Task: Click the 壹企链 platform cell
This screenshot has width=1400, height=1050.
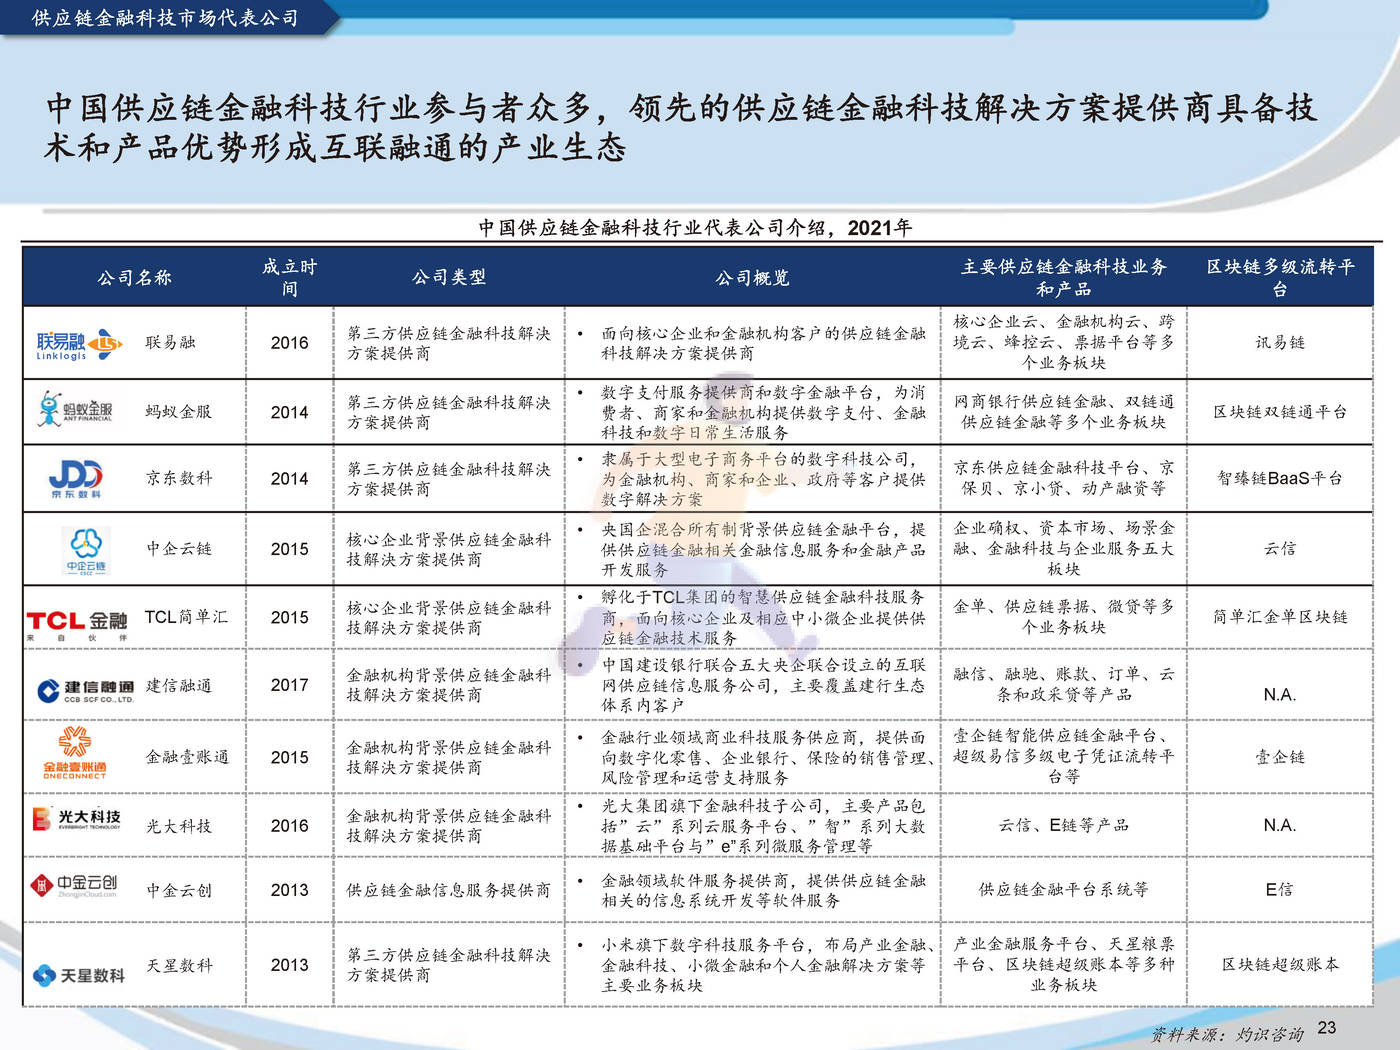Action: click(x=1280, y=757)
